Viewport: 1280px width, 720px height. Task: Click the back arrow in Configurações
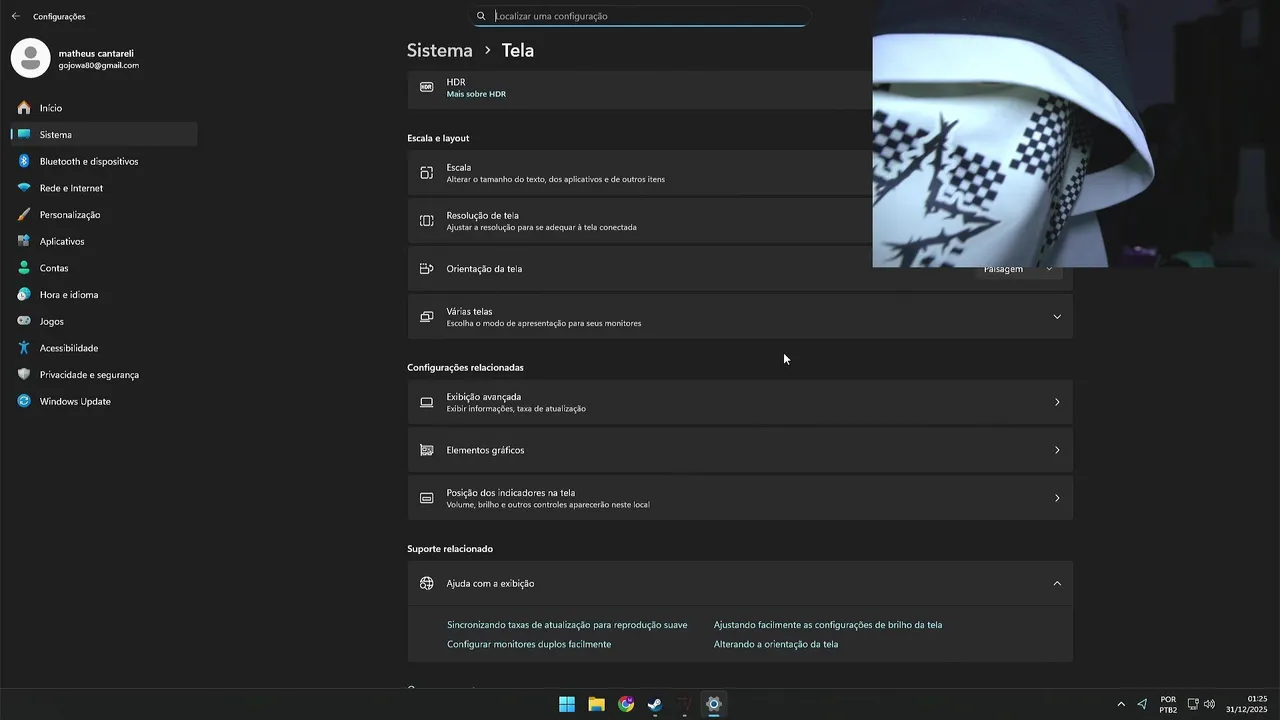15,16
